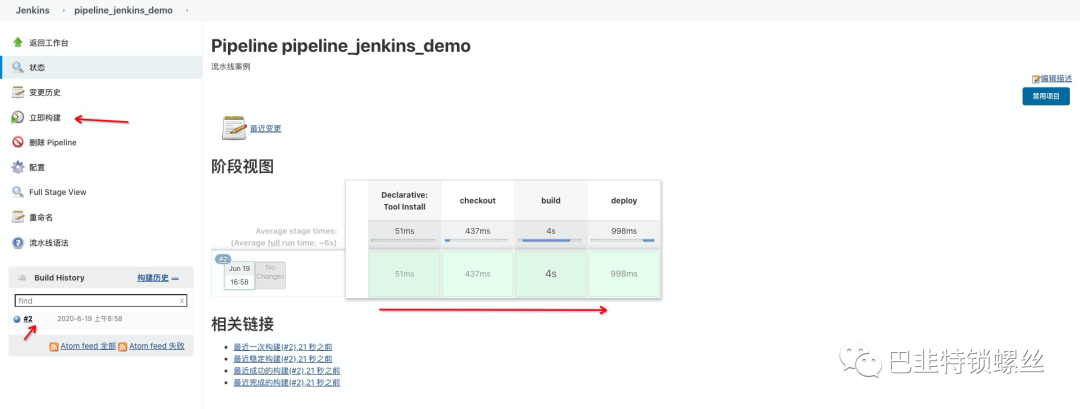The width and height of the screenshot is (1080, 409).
Task: Open the 编辑描述 link
Action: [1056, 78]
